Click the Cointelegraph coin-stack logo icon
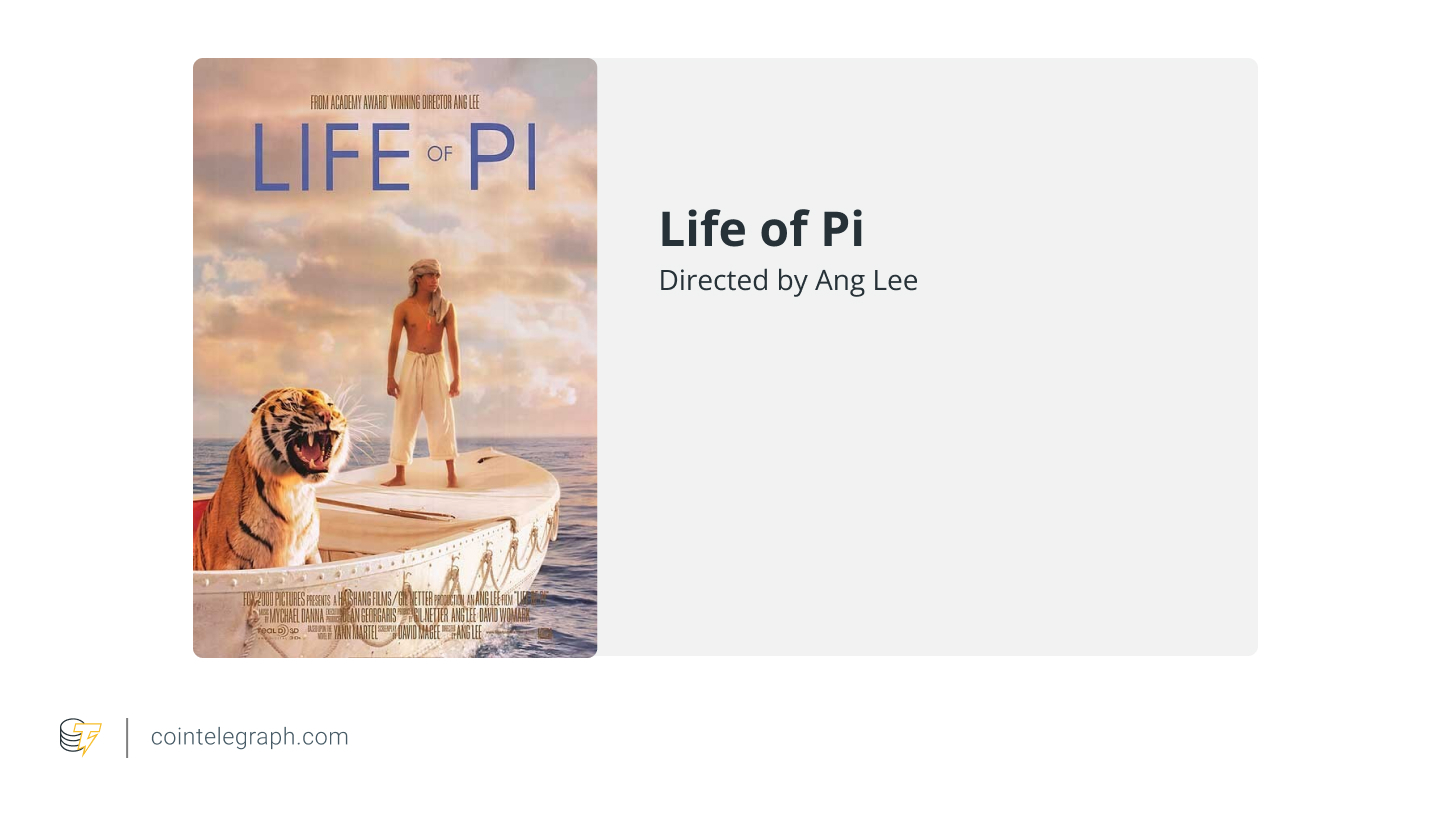This screenshot has width=1450, height=818. (x=80, y=737)
